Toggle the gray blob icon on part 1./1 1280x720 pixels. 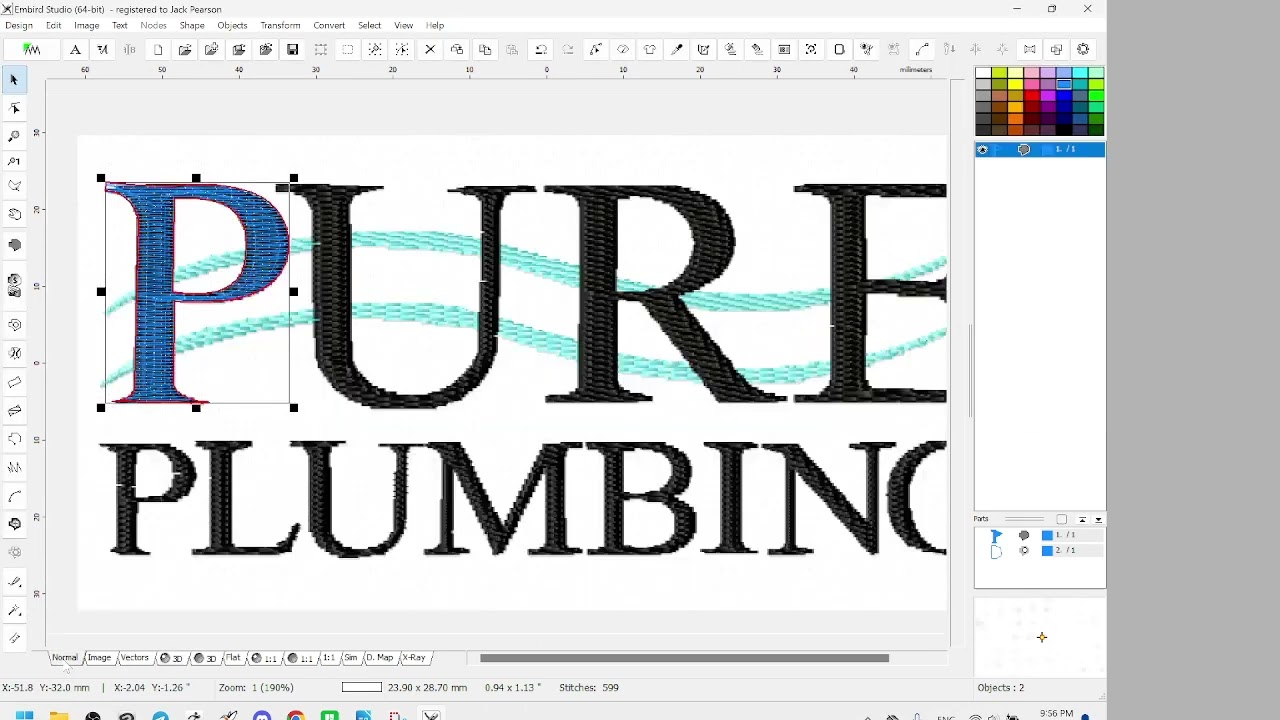click(x=1024, y=535)
